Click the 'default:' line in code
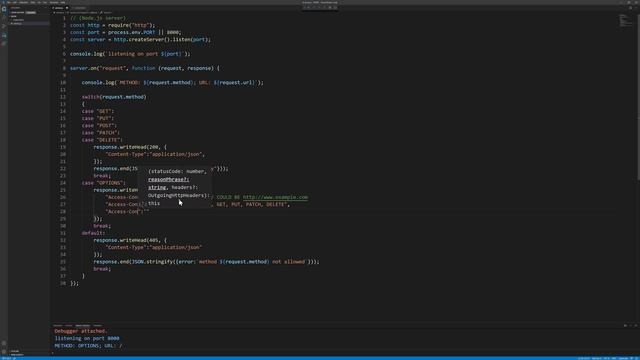Viewport: 640px width, 360px height. (93, 233)
